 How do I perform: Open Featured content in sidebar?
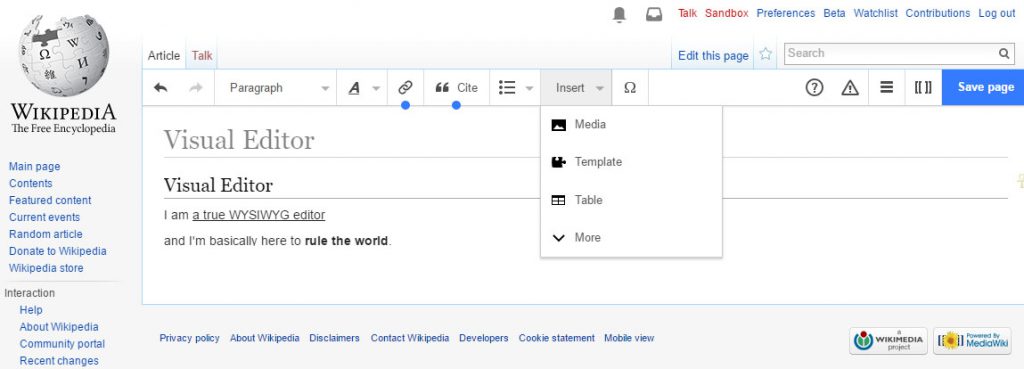50,201
